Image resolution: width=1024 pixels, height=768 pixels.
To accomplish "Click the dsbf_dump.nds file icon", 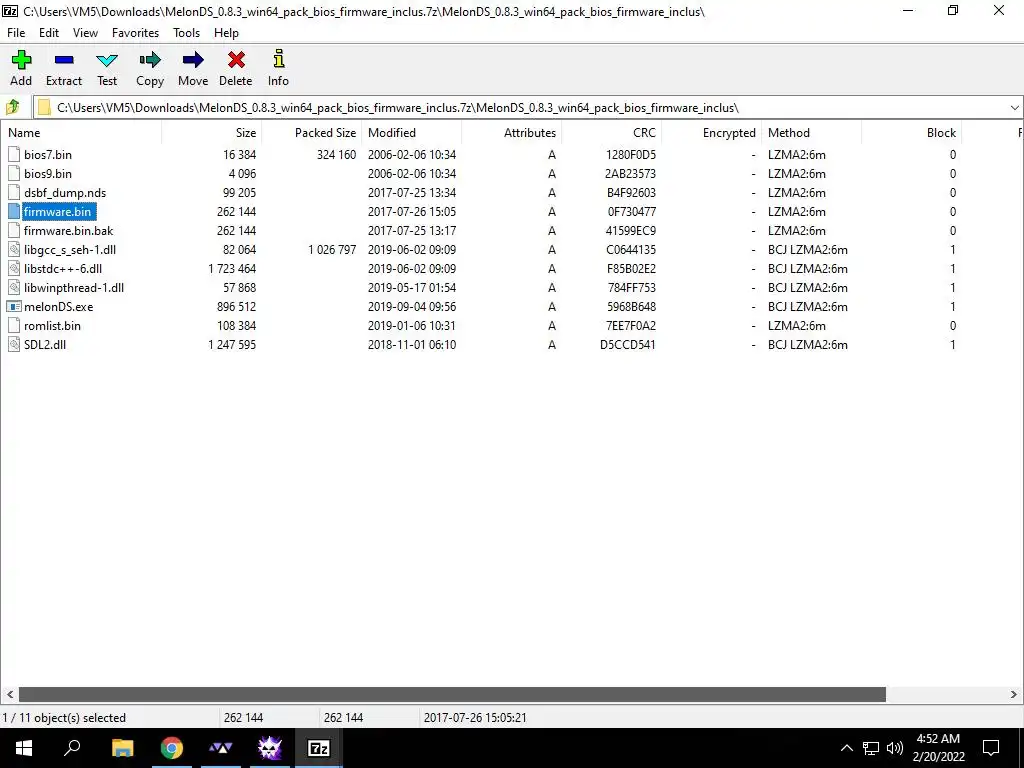I will tap(14, 192).
